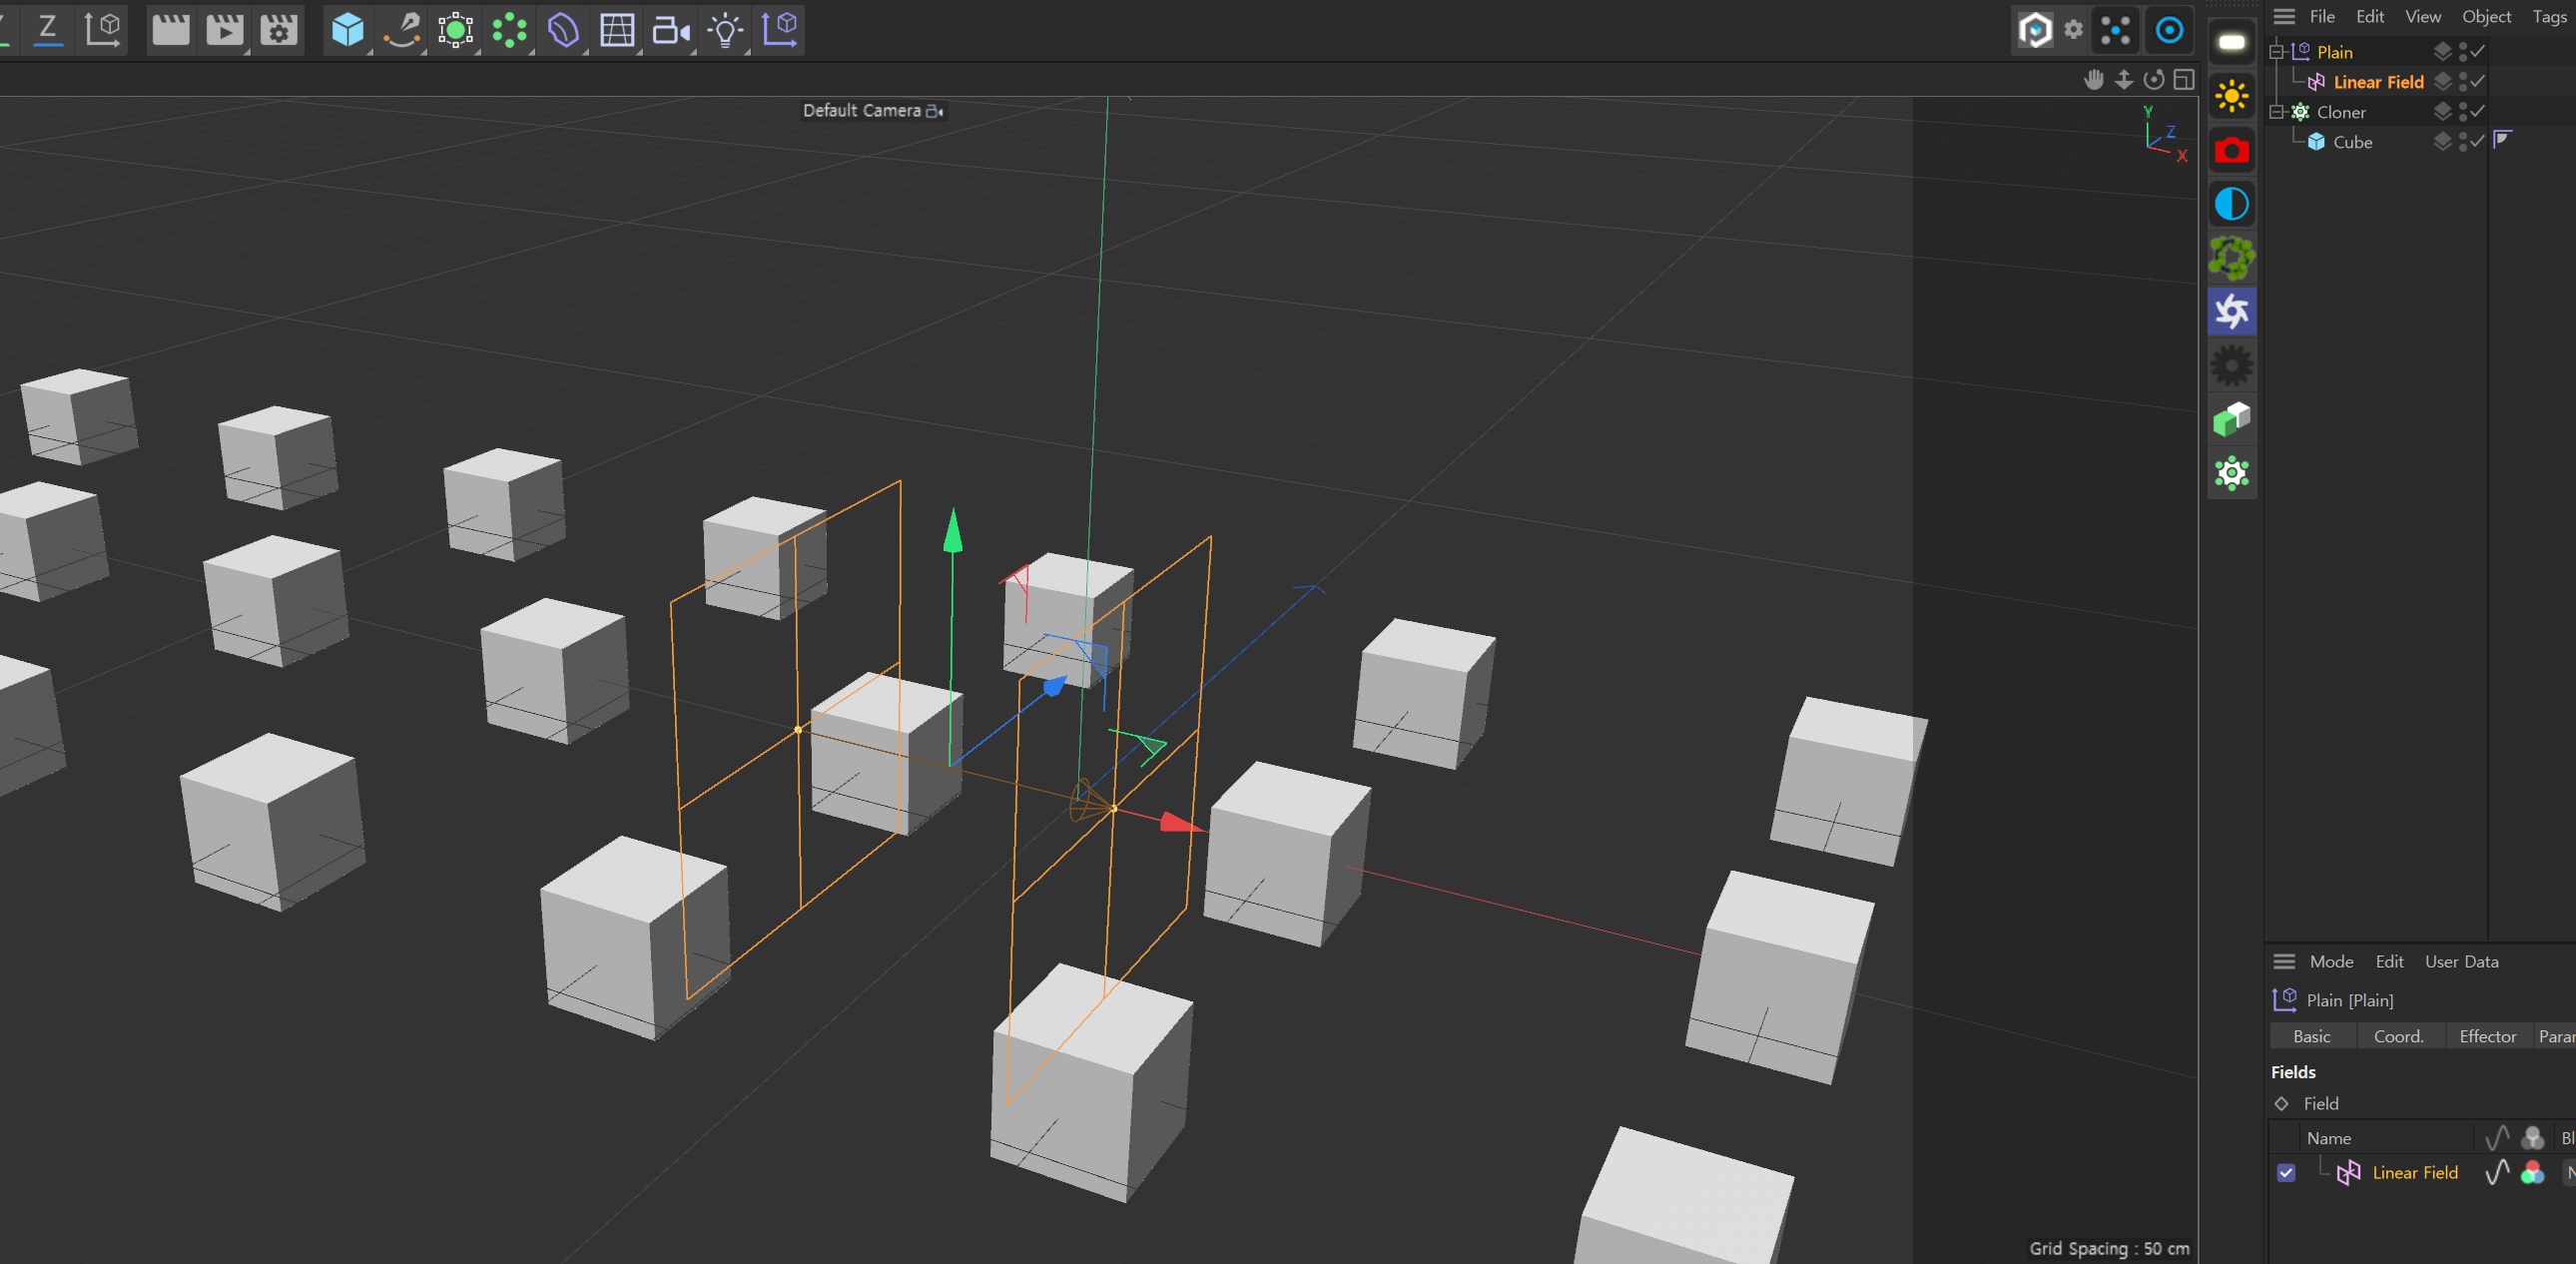Open Object Manager hamburger menu
Screen dimensions: 2576x1264
click(2284, 16)
